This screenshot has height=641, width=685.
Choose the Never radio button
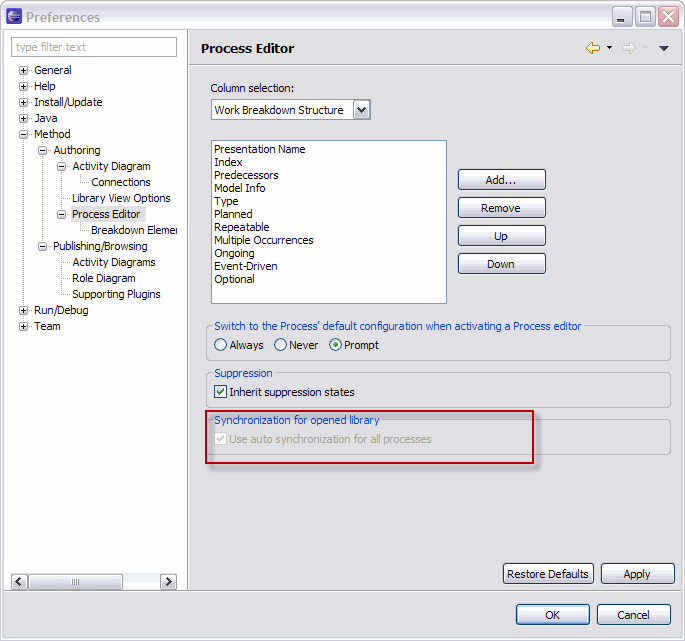280,345
